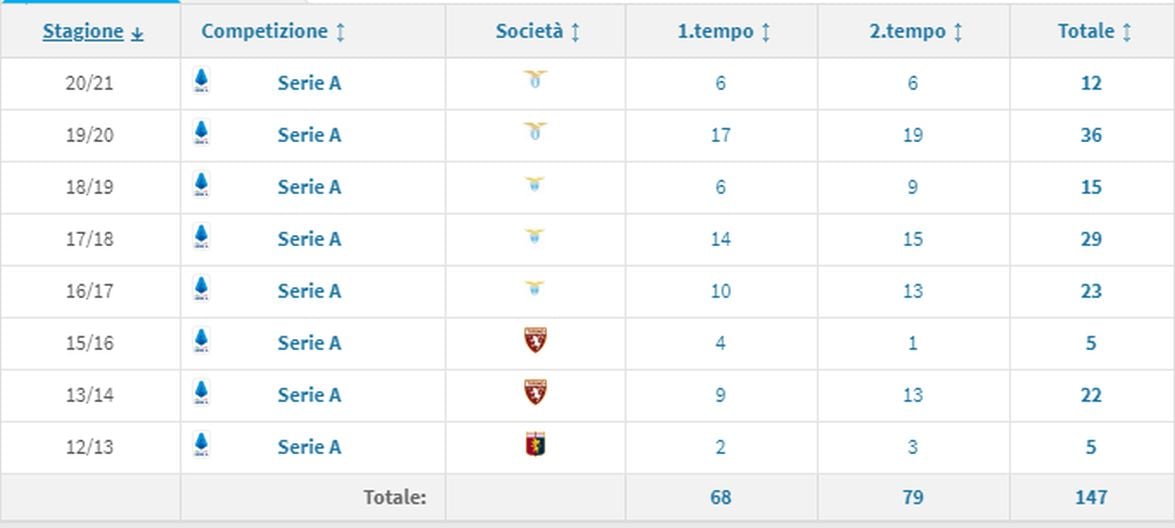Open the Serie A link for 12/13

click(309, 447)
